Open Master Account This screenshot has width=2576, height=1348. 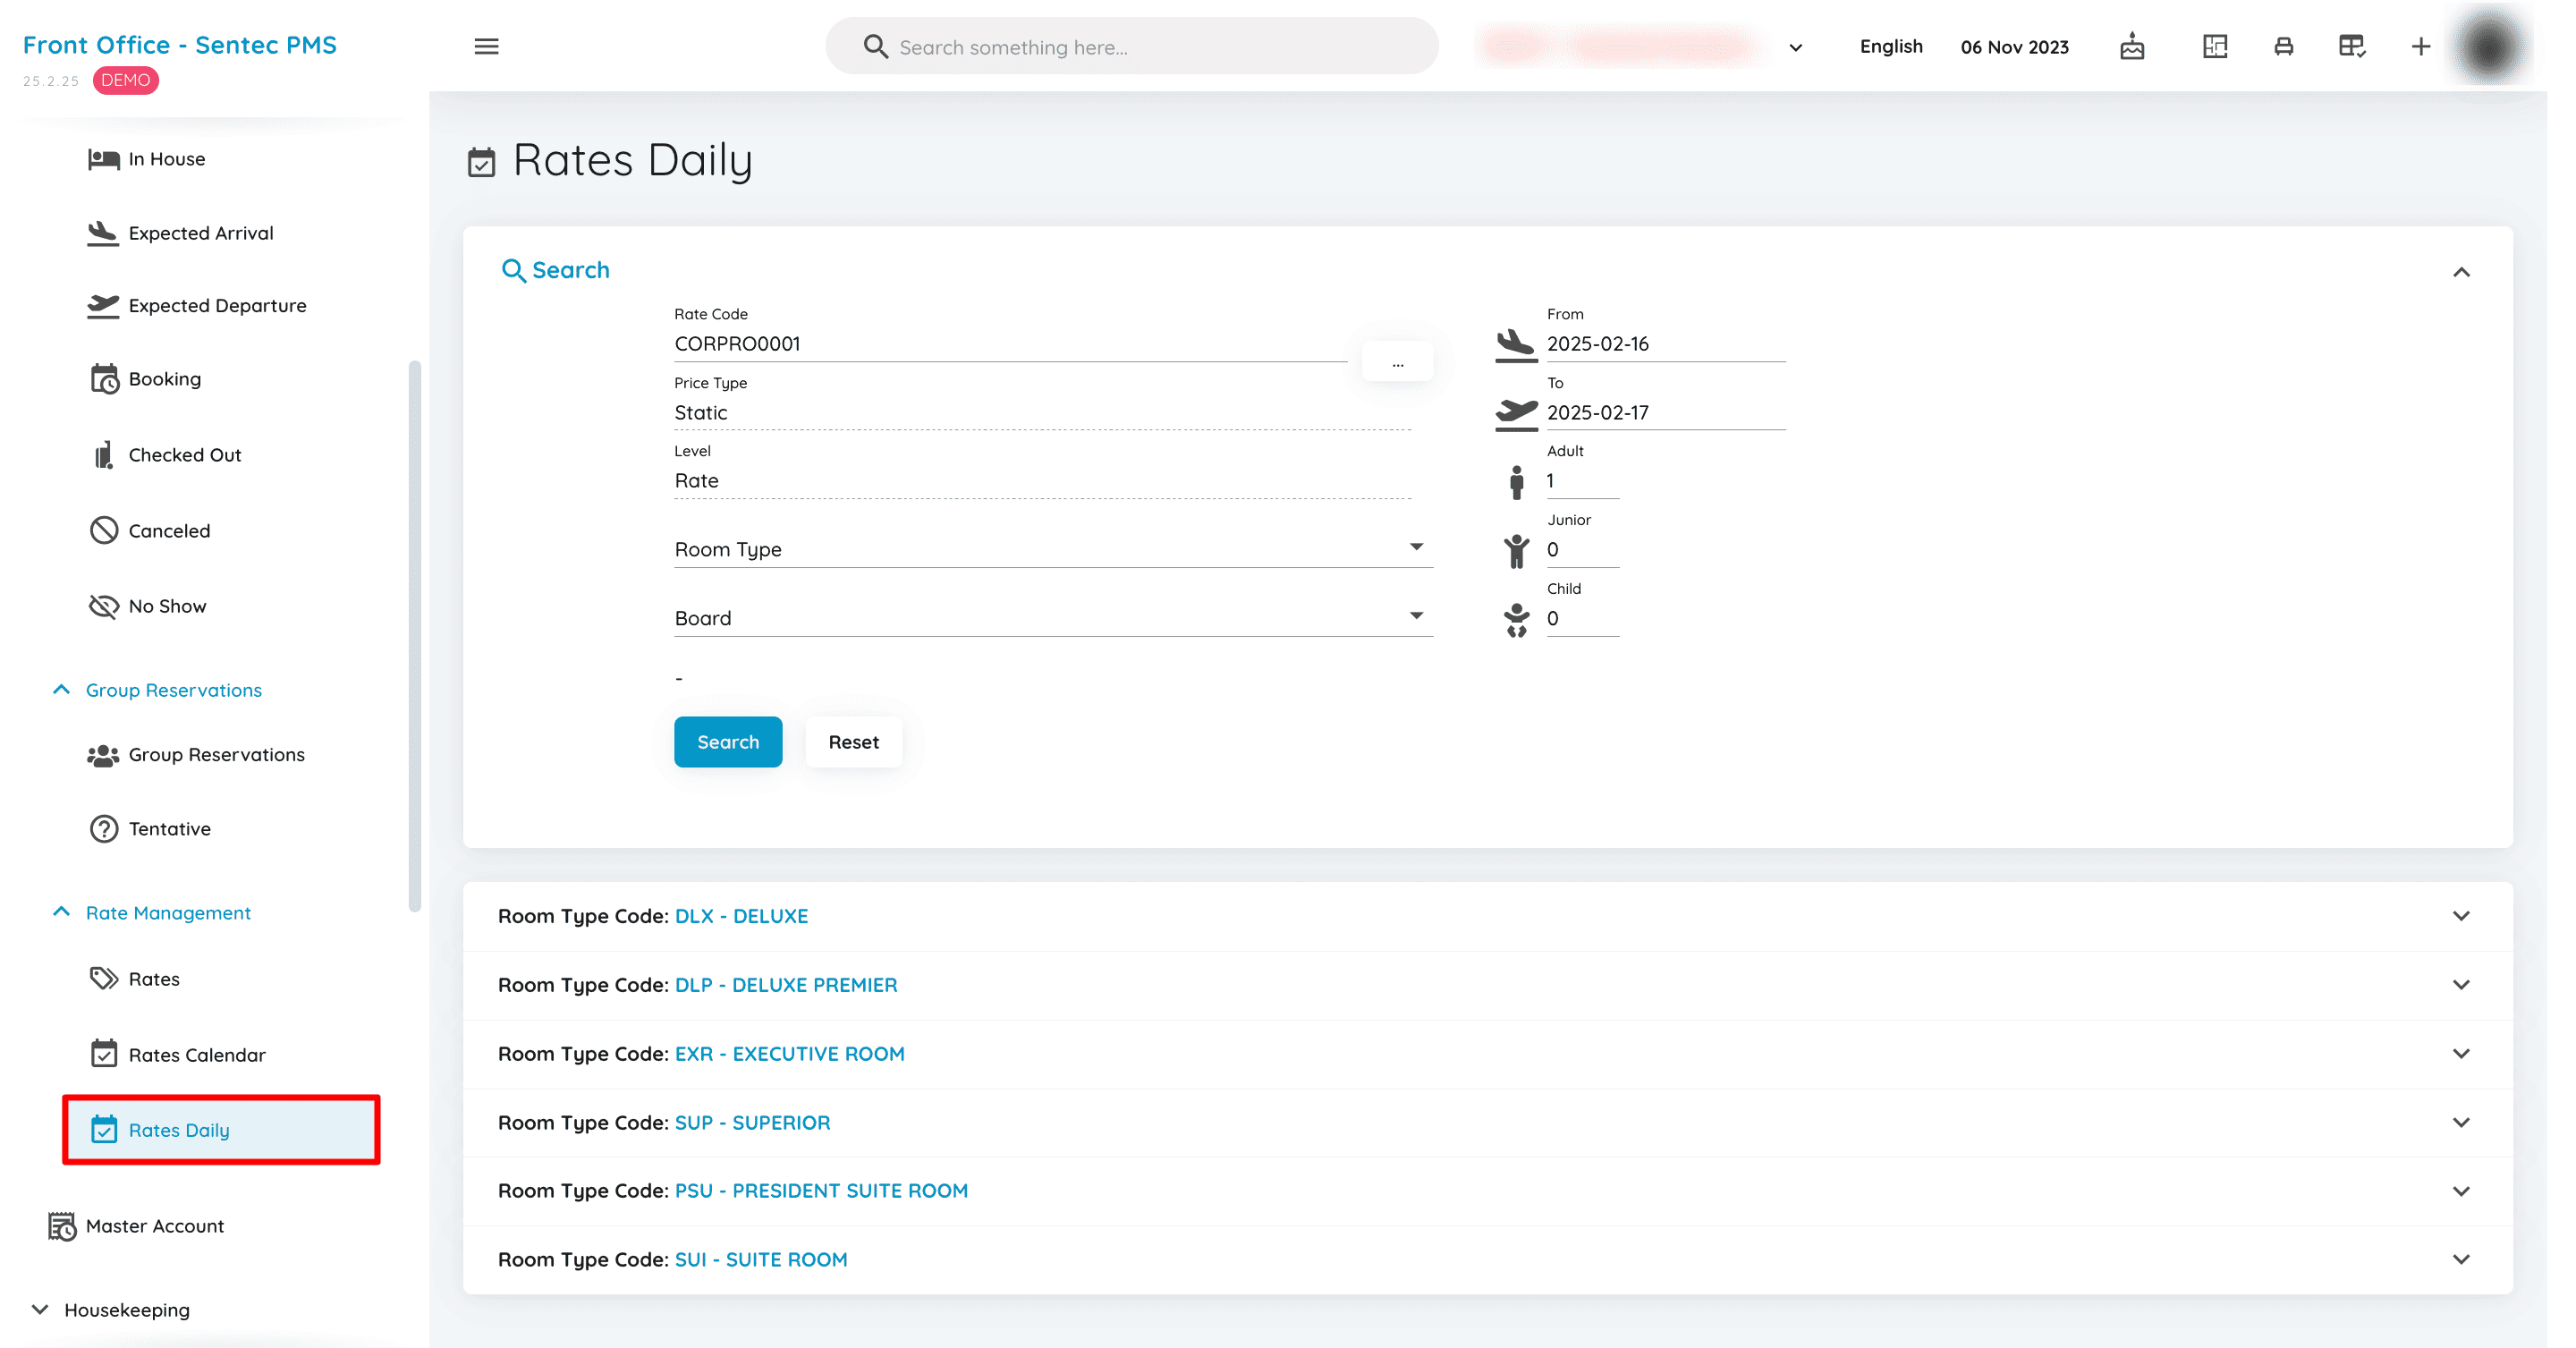(136, 1226)
